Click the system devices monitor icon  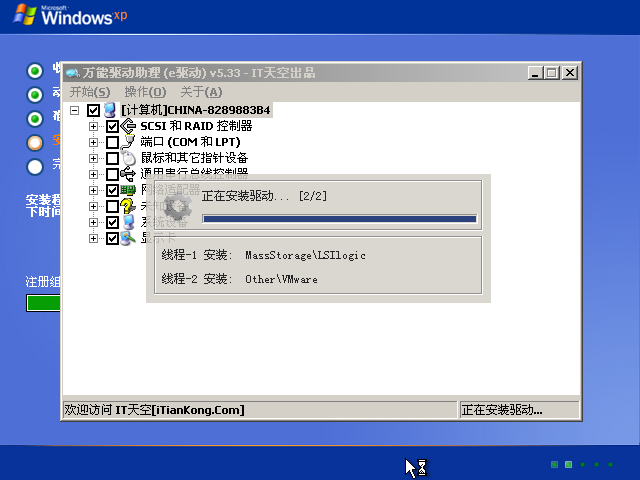tap(128, 222)
